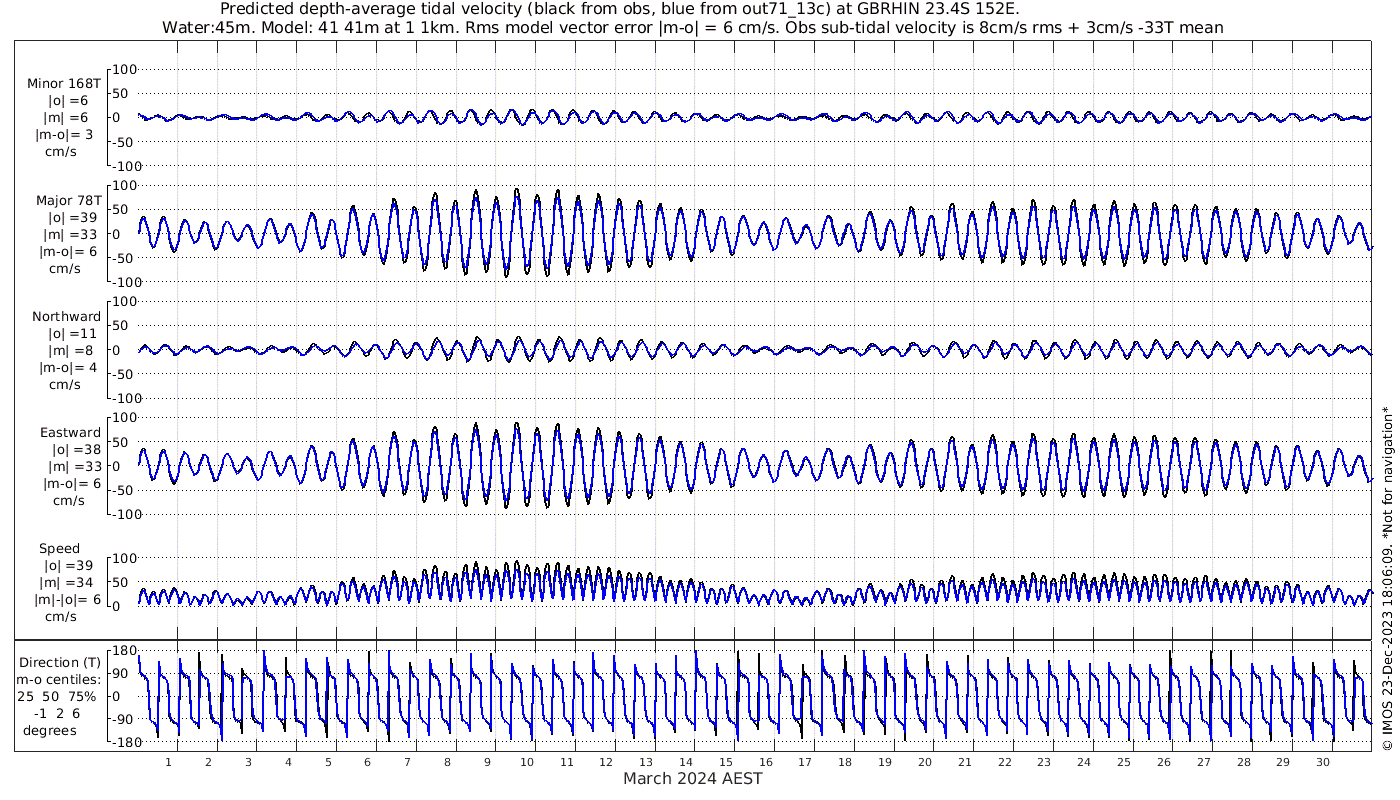This screenshot has height=800, width=1400.
Task: Click day '3' on the date axis
Action: (x=248, y=762)
